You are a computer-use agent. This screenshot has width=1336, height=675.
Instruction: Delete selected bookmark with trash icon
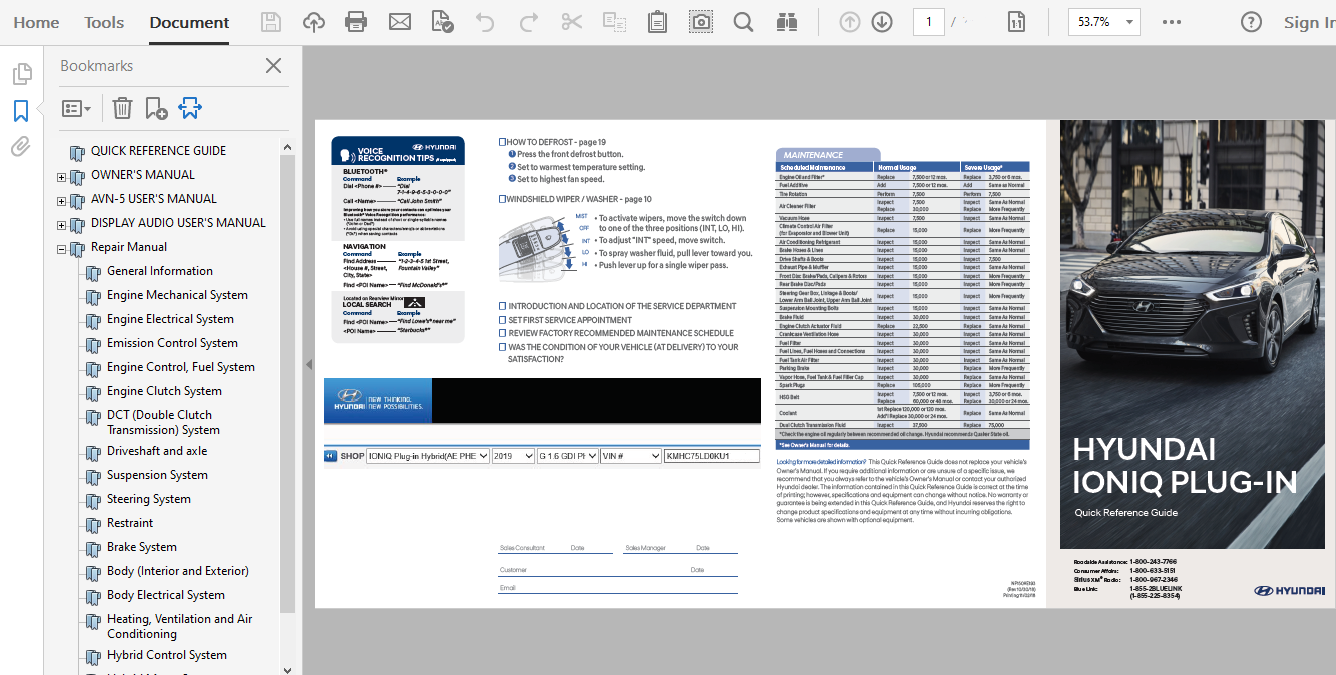click(x=122, y=108)
